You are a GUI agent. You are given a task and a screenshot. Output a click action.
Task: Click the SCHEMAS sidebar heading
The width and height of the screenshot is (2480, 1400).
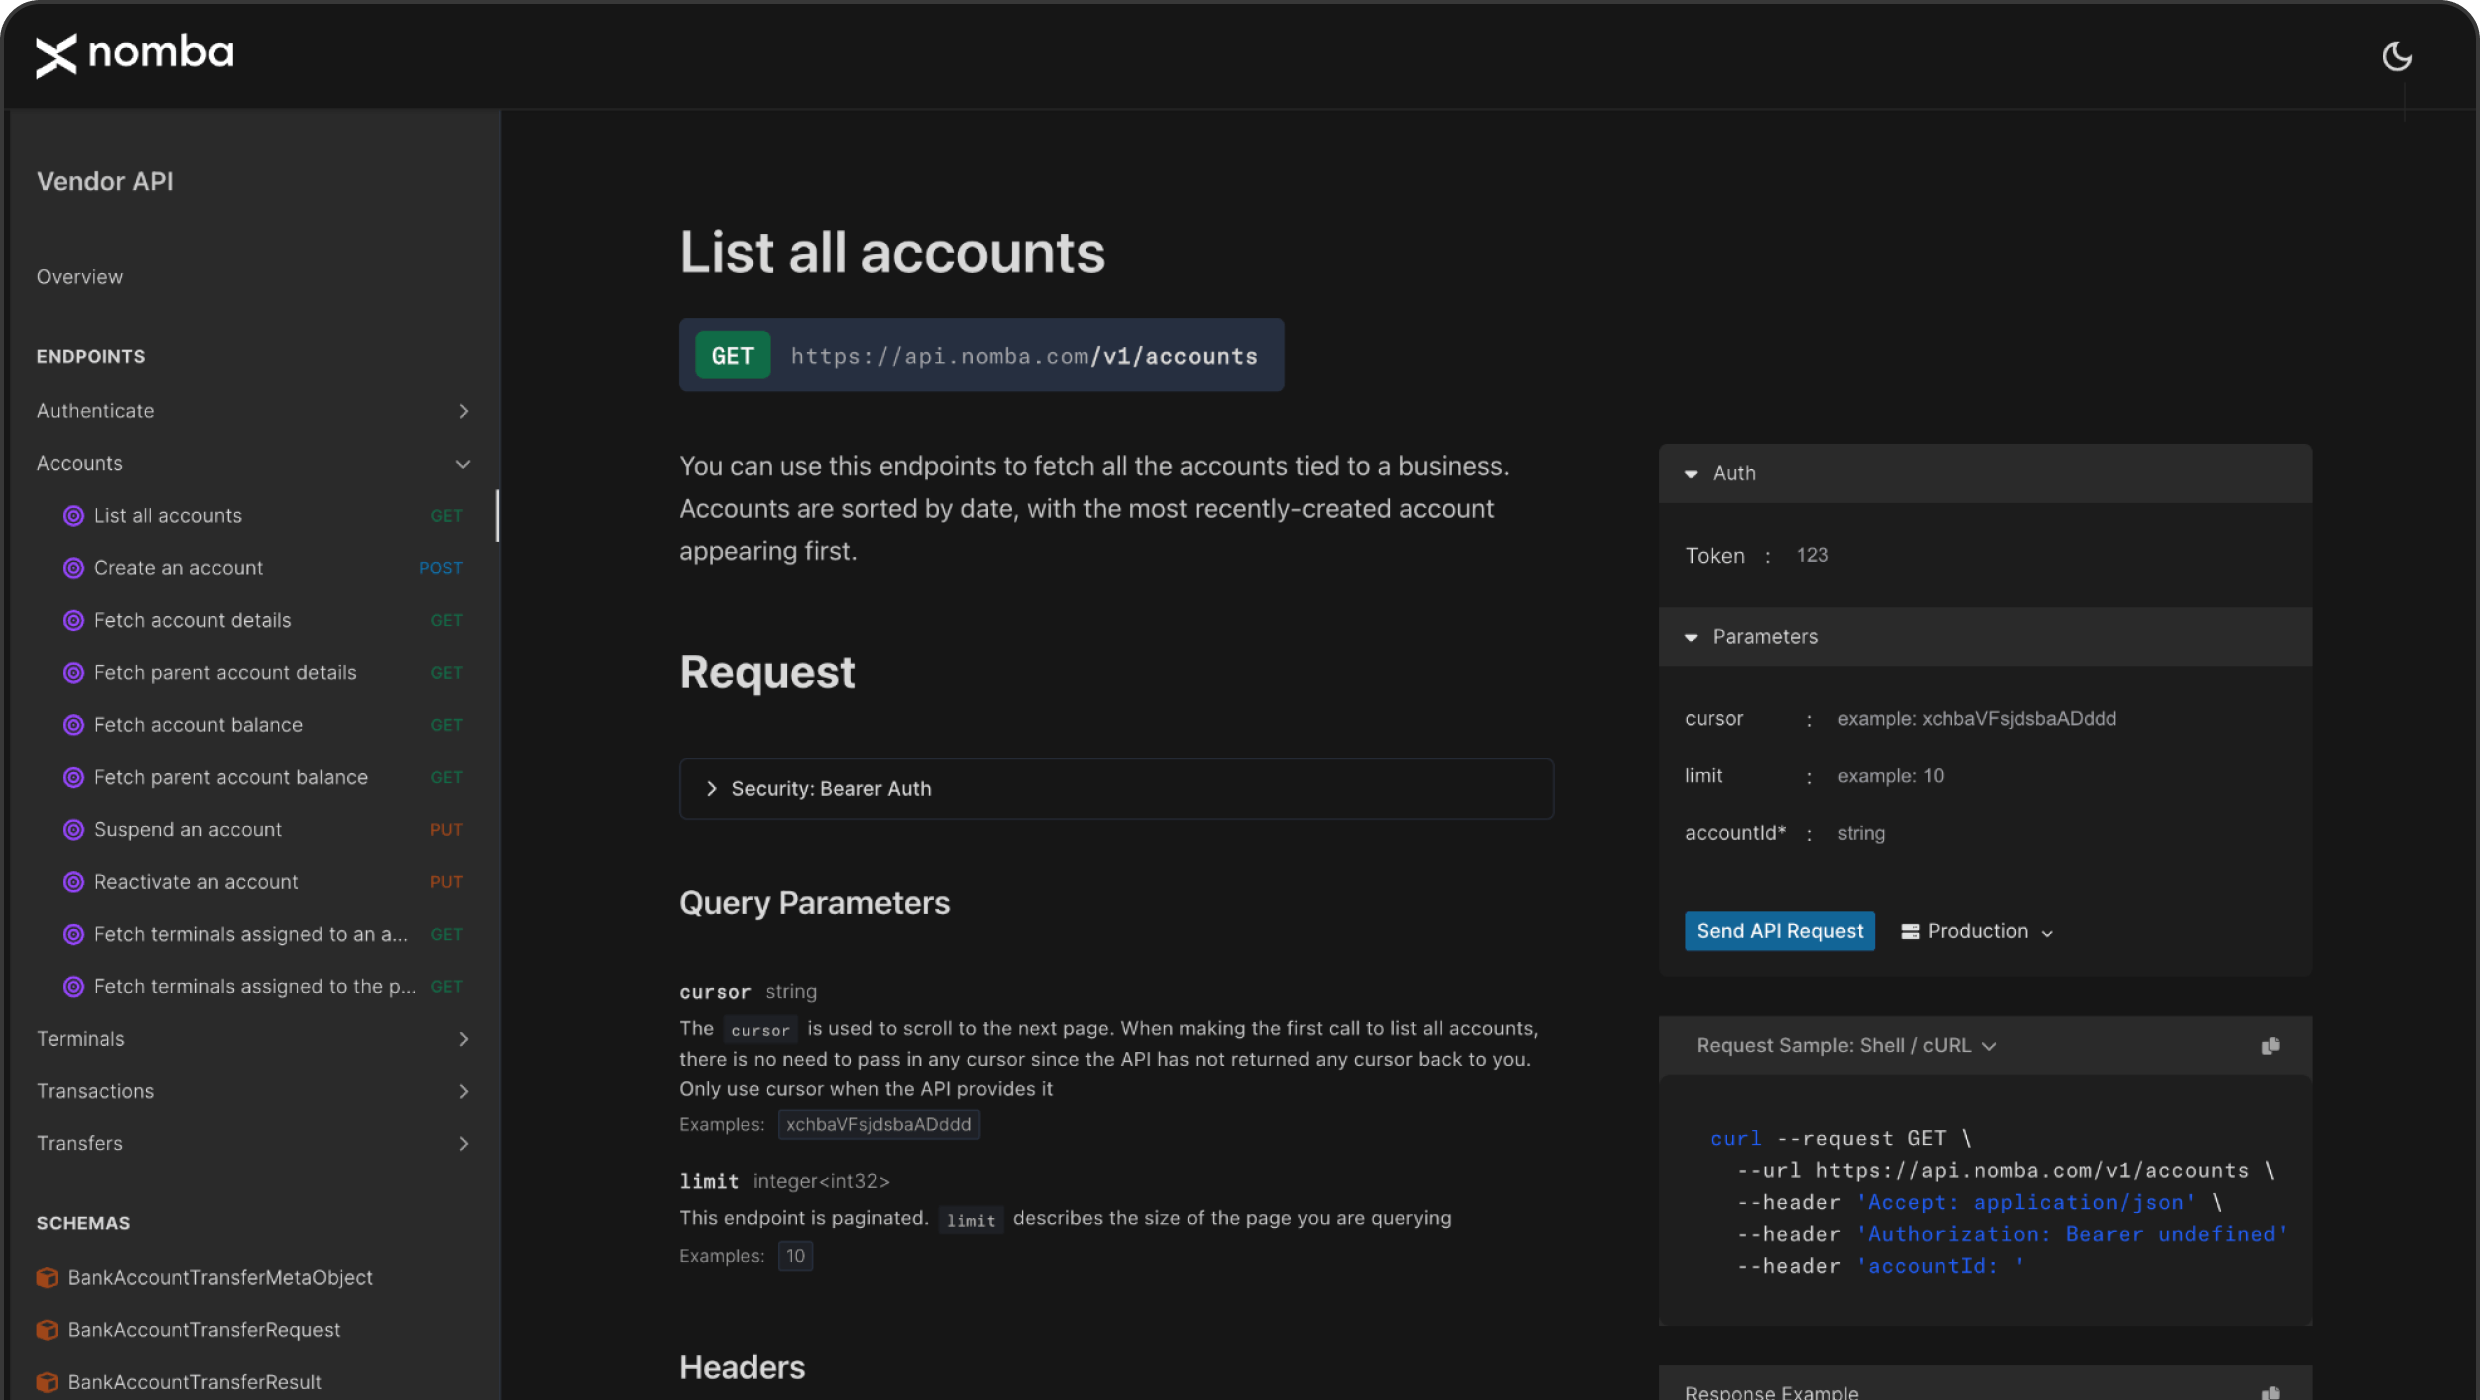tap(83, 1223)
